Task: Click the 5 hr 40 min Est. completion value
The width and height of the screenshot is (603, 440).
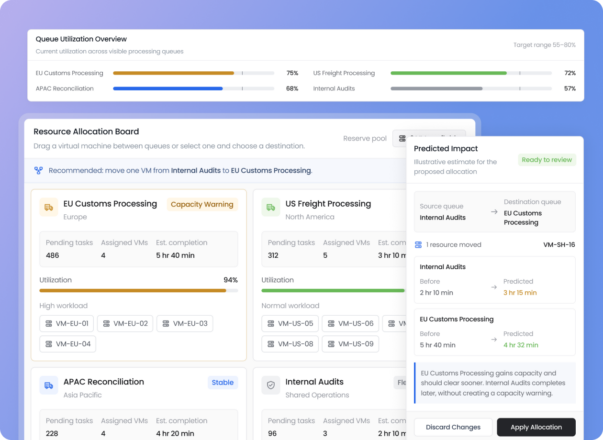Action: pos(175,255)
